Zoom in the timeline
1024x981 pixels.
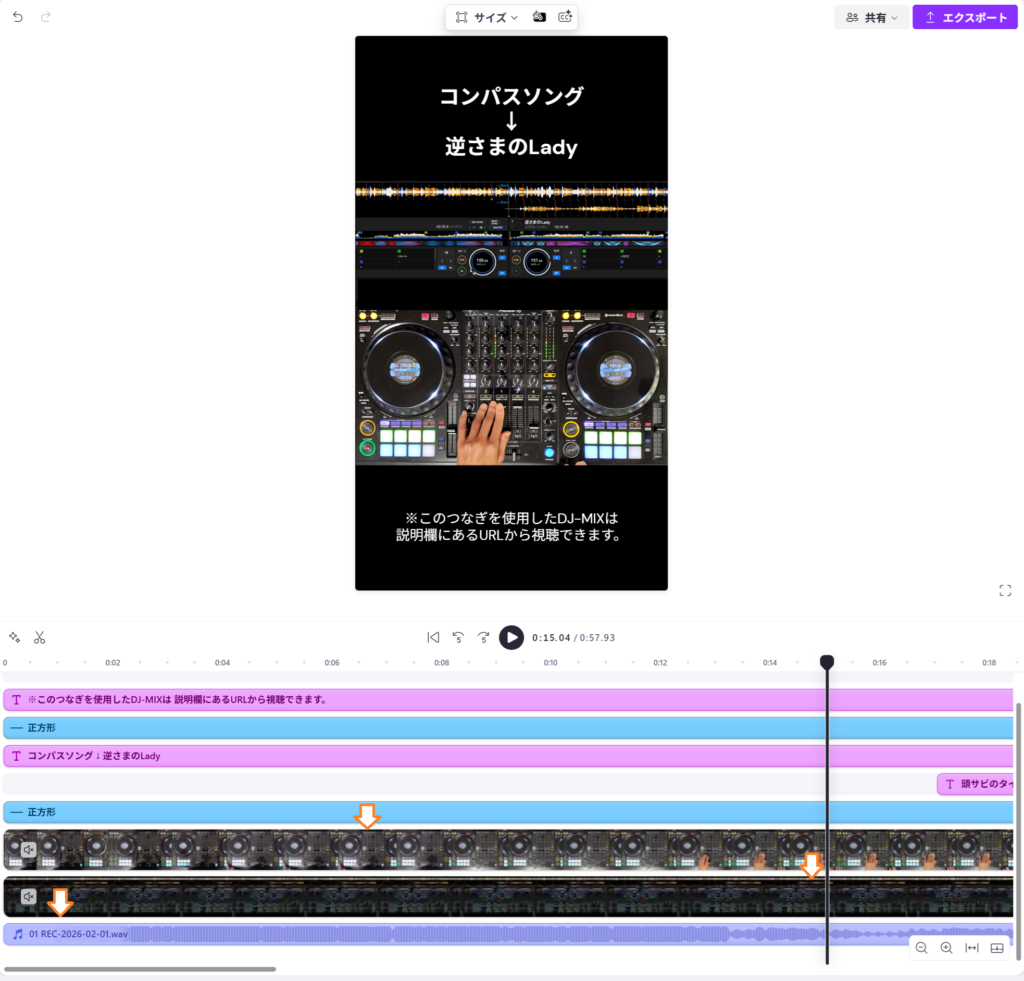[x=946, y=948]
